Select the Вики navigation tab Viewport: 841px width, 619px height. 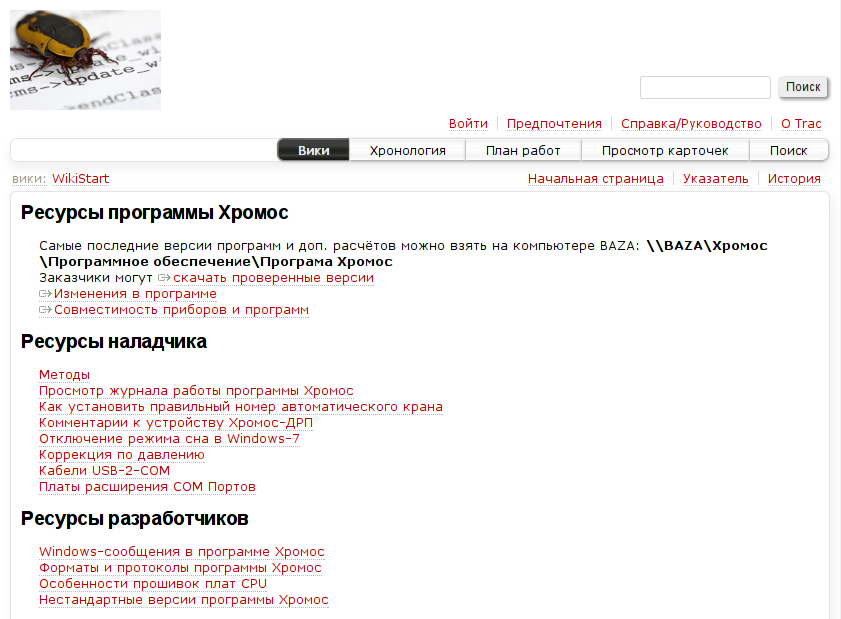(x=313, y=151)
